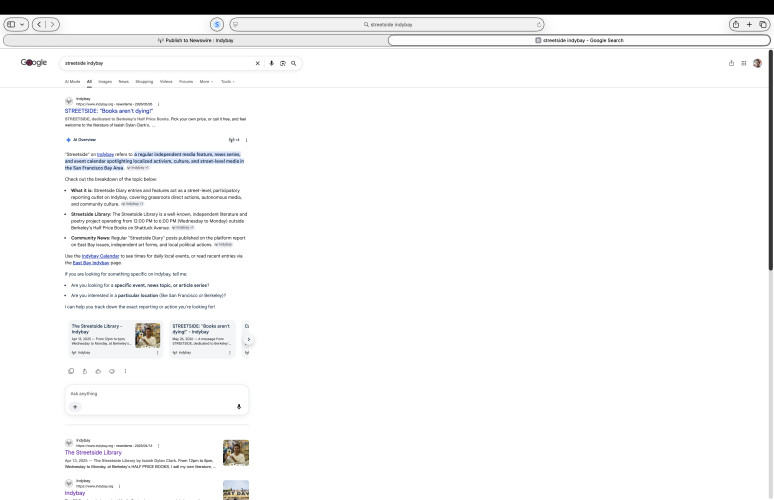Image resolution: width=774 pixels, height=500 pixels.
Task: Switch to Videos results tab
Action: click(166, 81)
